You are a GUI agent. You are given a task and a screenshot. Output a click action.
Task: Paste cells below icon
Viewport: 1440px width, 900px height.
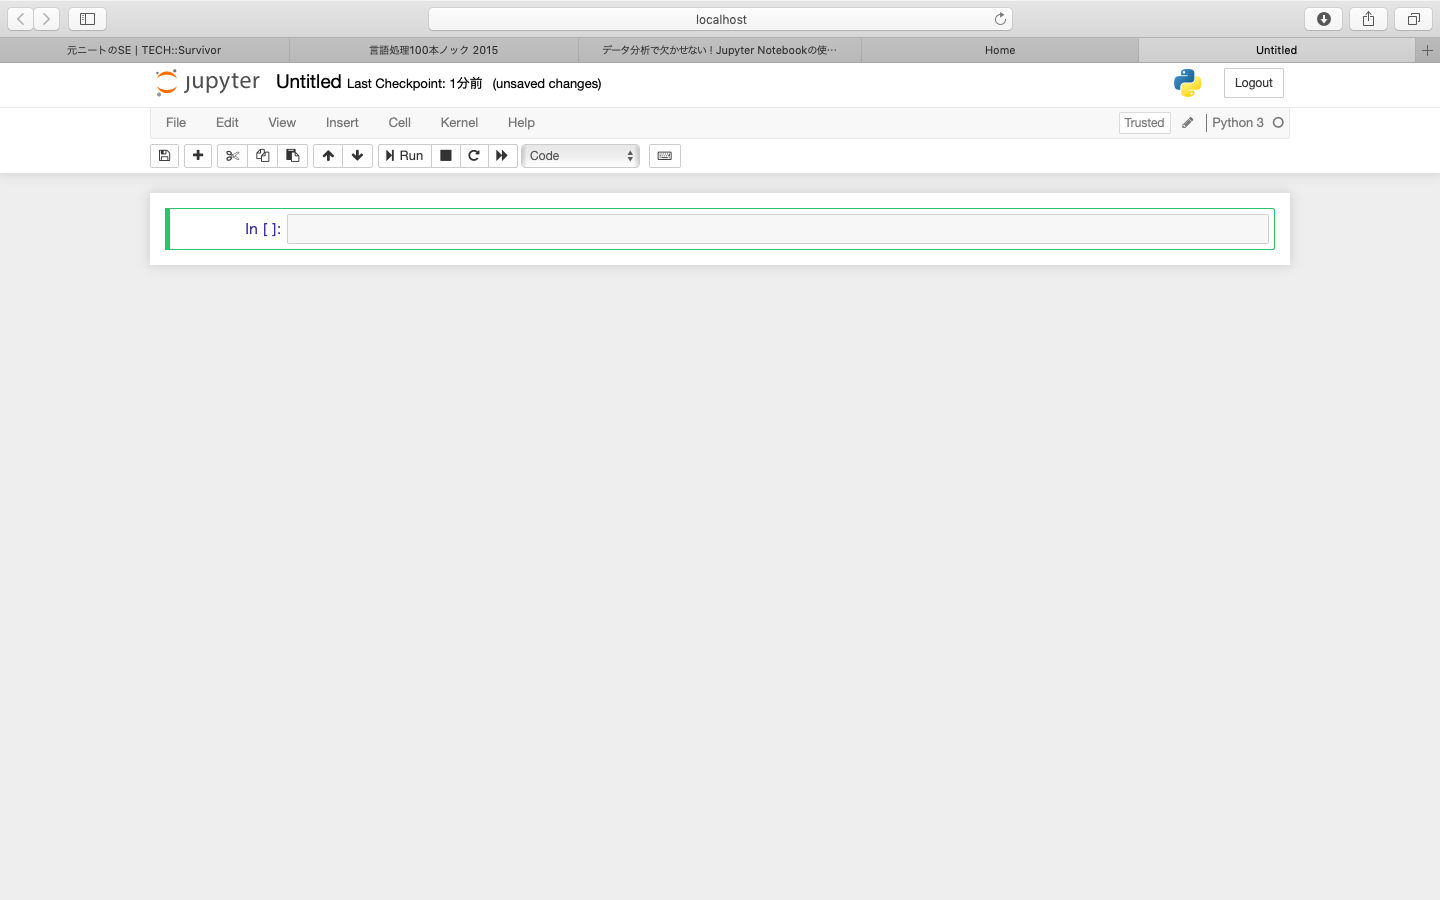point(292,156)
